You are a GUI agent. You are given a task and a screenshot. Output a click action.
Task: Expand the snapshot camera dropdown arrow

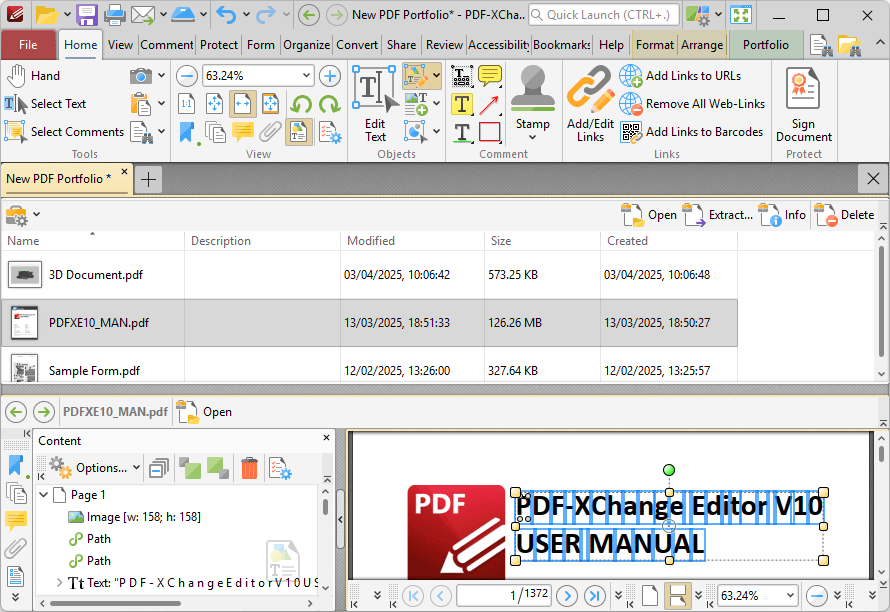[161, 76]
